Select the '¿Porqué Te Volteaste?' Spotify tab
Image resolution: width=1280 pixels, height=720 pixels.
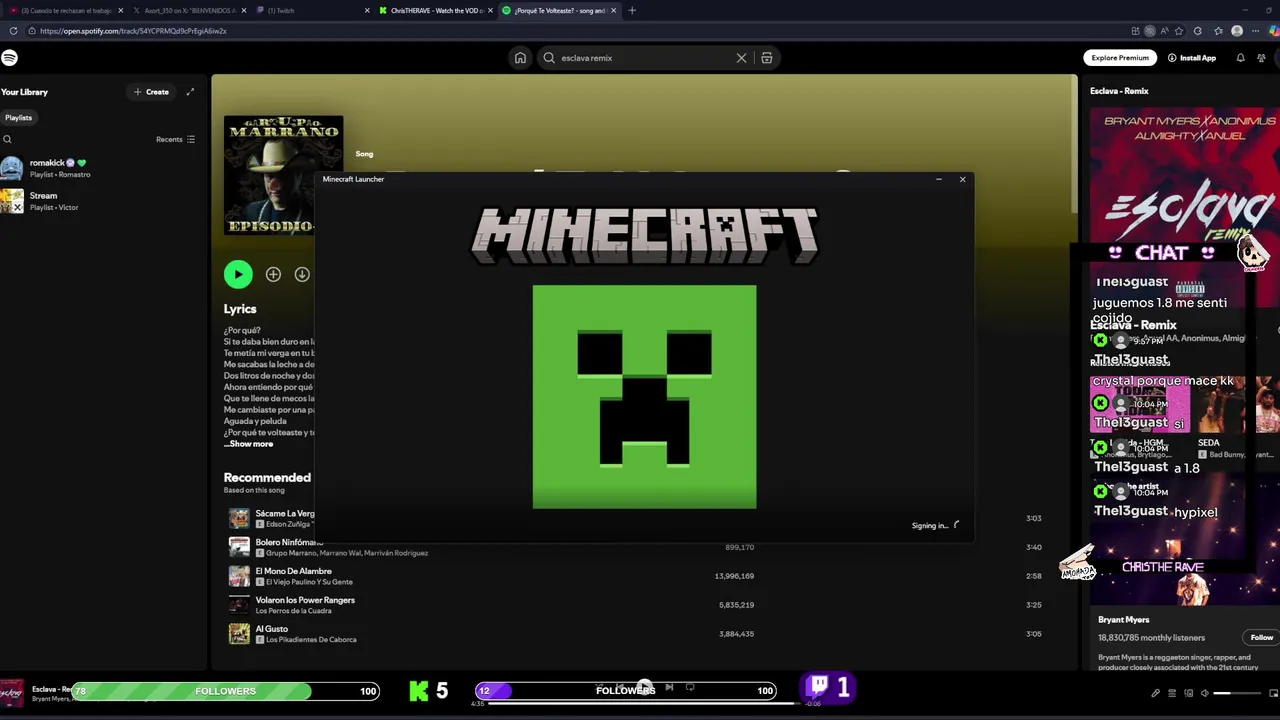(559, 10)
